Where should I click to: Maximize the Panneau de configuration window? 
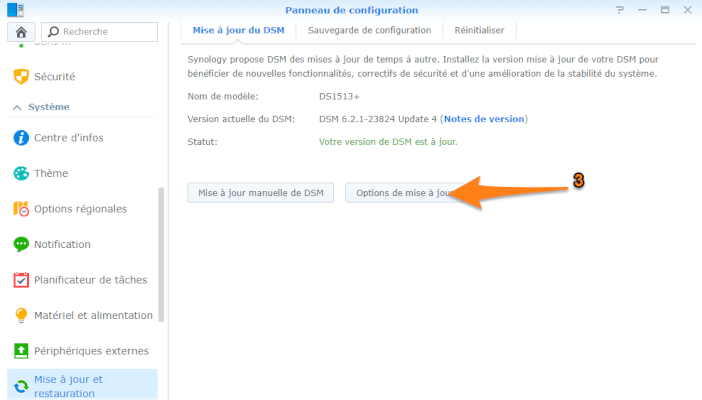coord(665,10)
